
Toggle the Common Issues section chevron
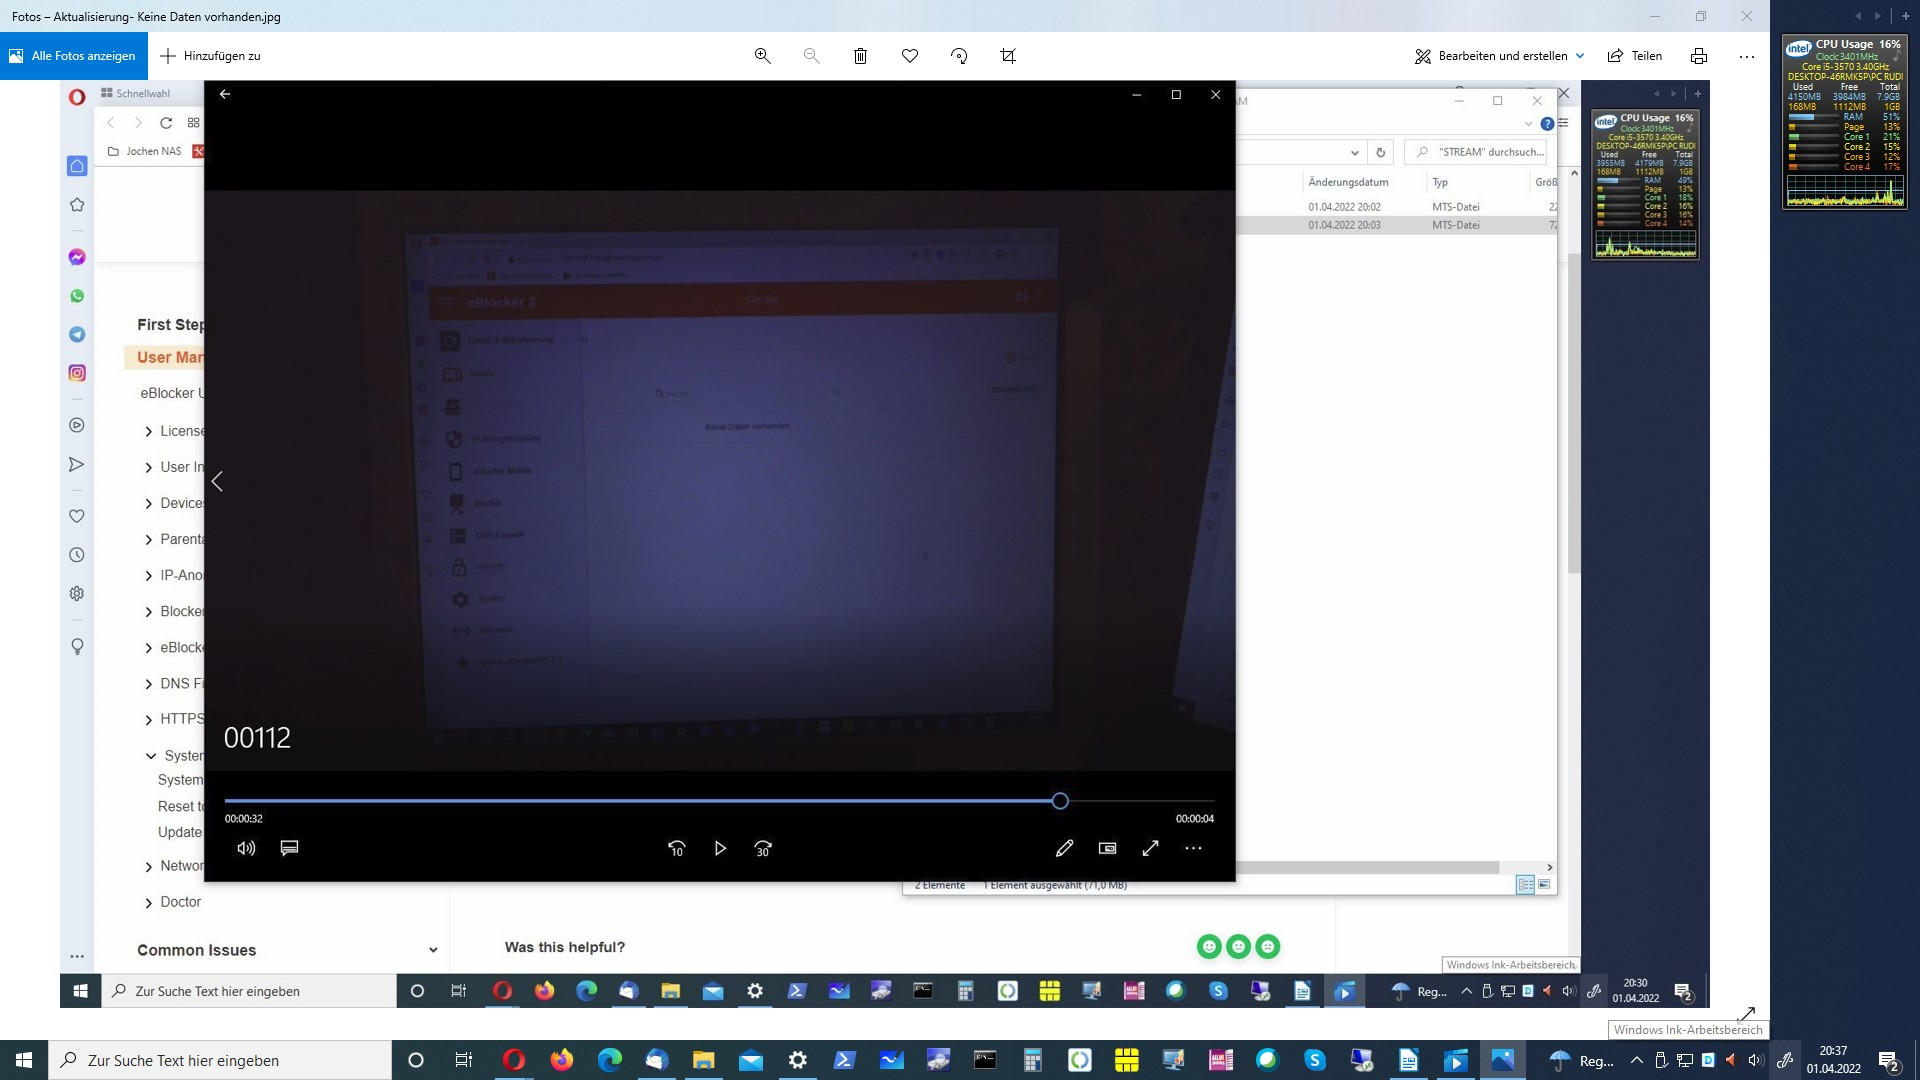point(433,950)
